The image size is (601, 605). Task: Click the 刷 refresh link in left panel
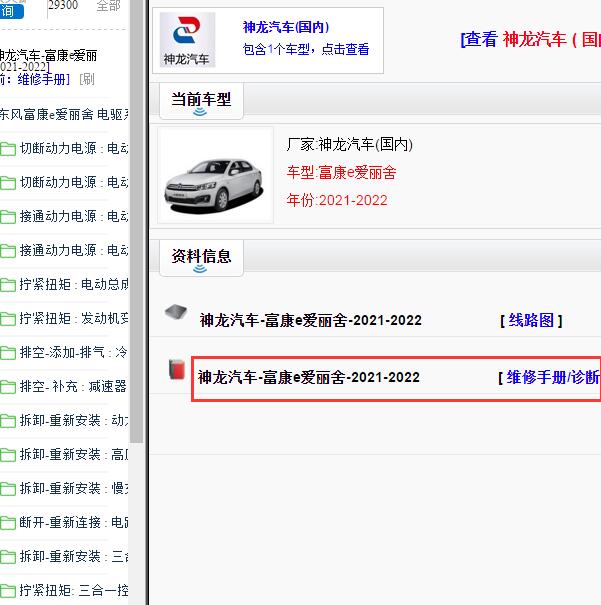click(x=87, y=79)
